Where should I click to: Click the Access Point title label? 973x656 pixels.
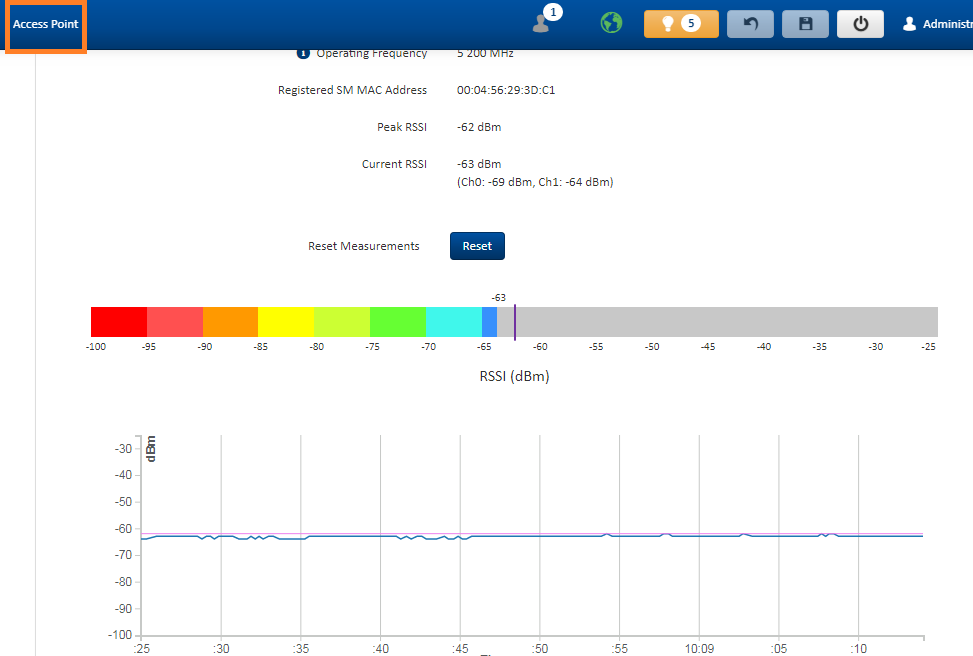click(46, 24)
